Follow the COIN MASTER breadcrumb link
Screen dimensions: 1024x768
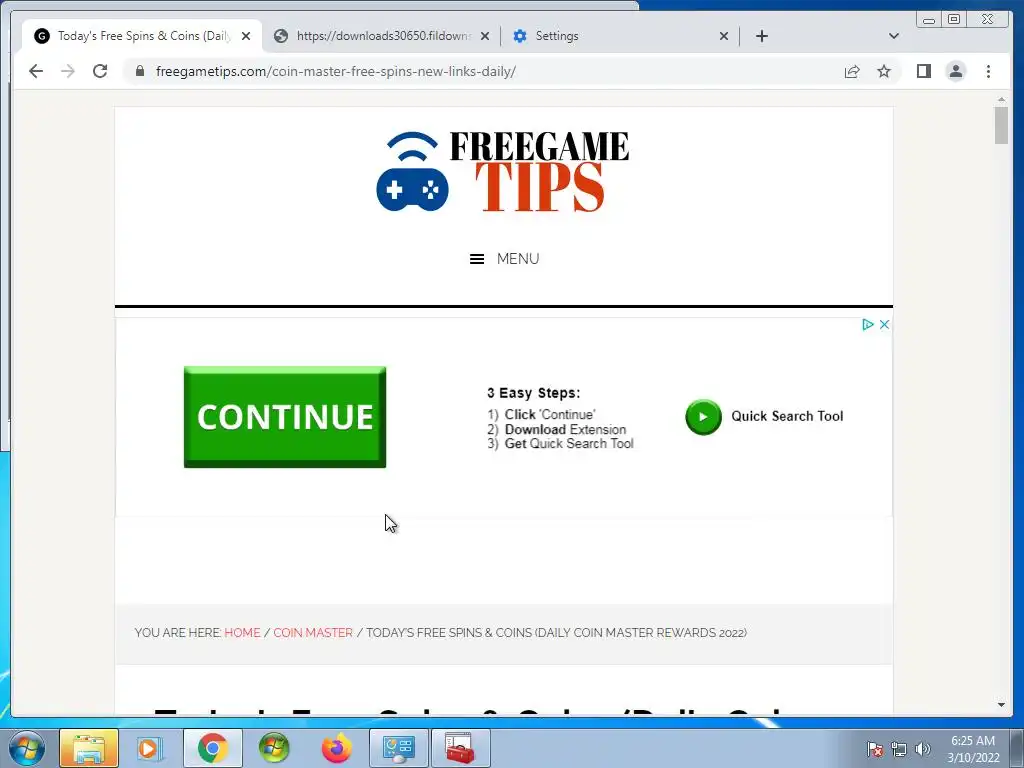coord(313,633)
